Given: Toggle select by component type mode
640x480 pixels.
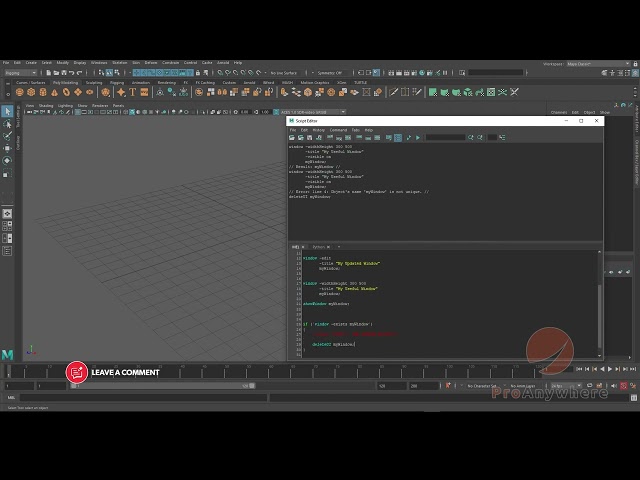Looking at the screenshot, I should [x=117, y=73].
